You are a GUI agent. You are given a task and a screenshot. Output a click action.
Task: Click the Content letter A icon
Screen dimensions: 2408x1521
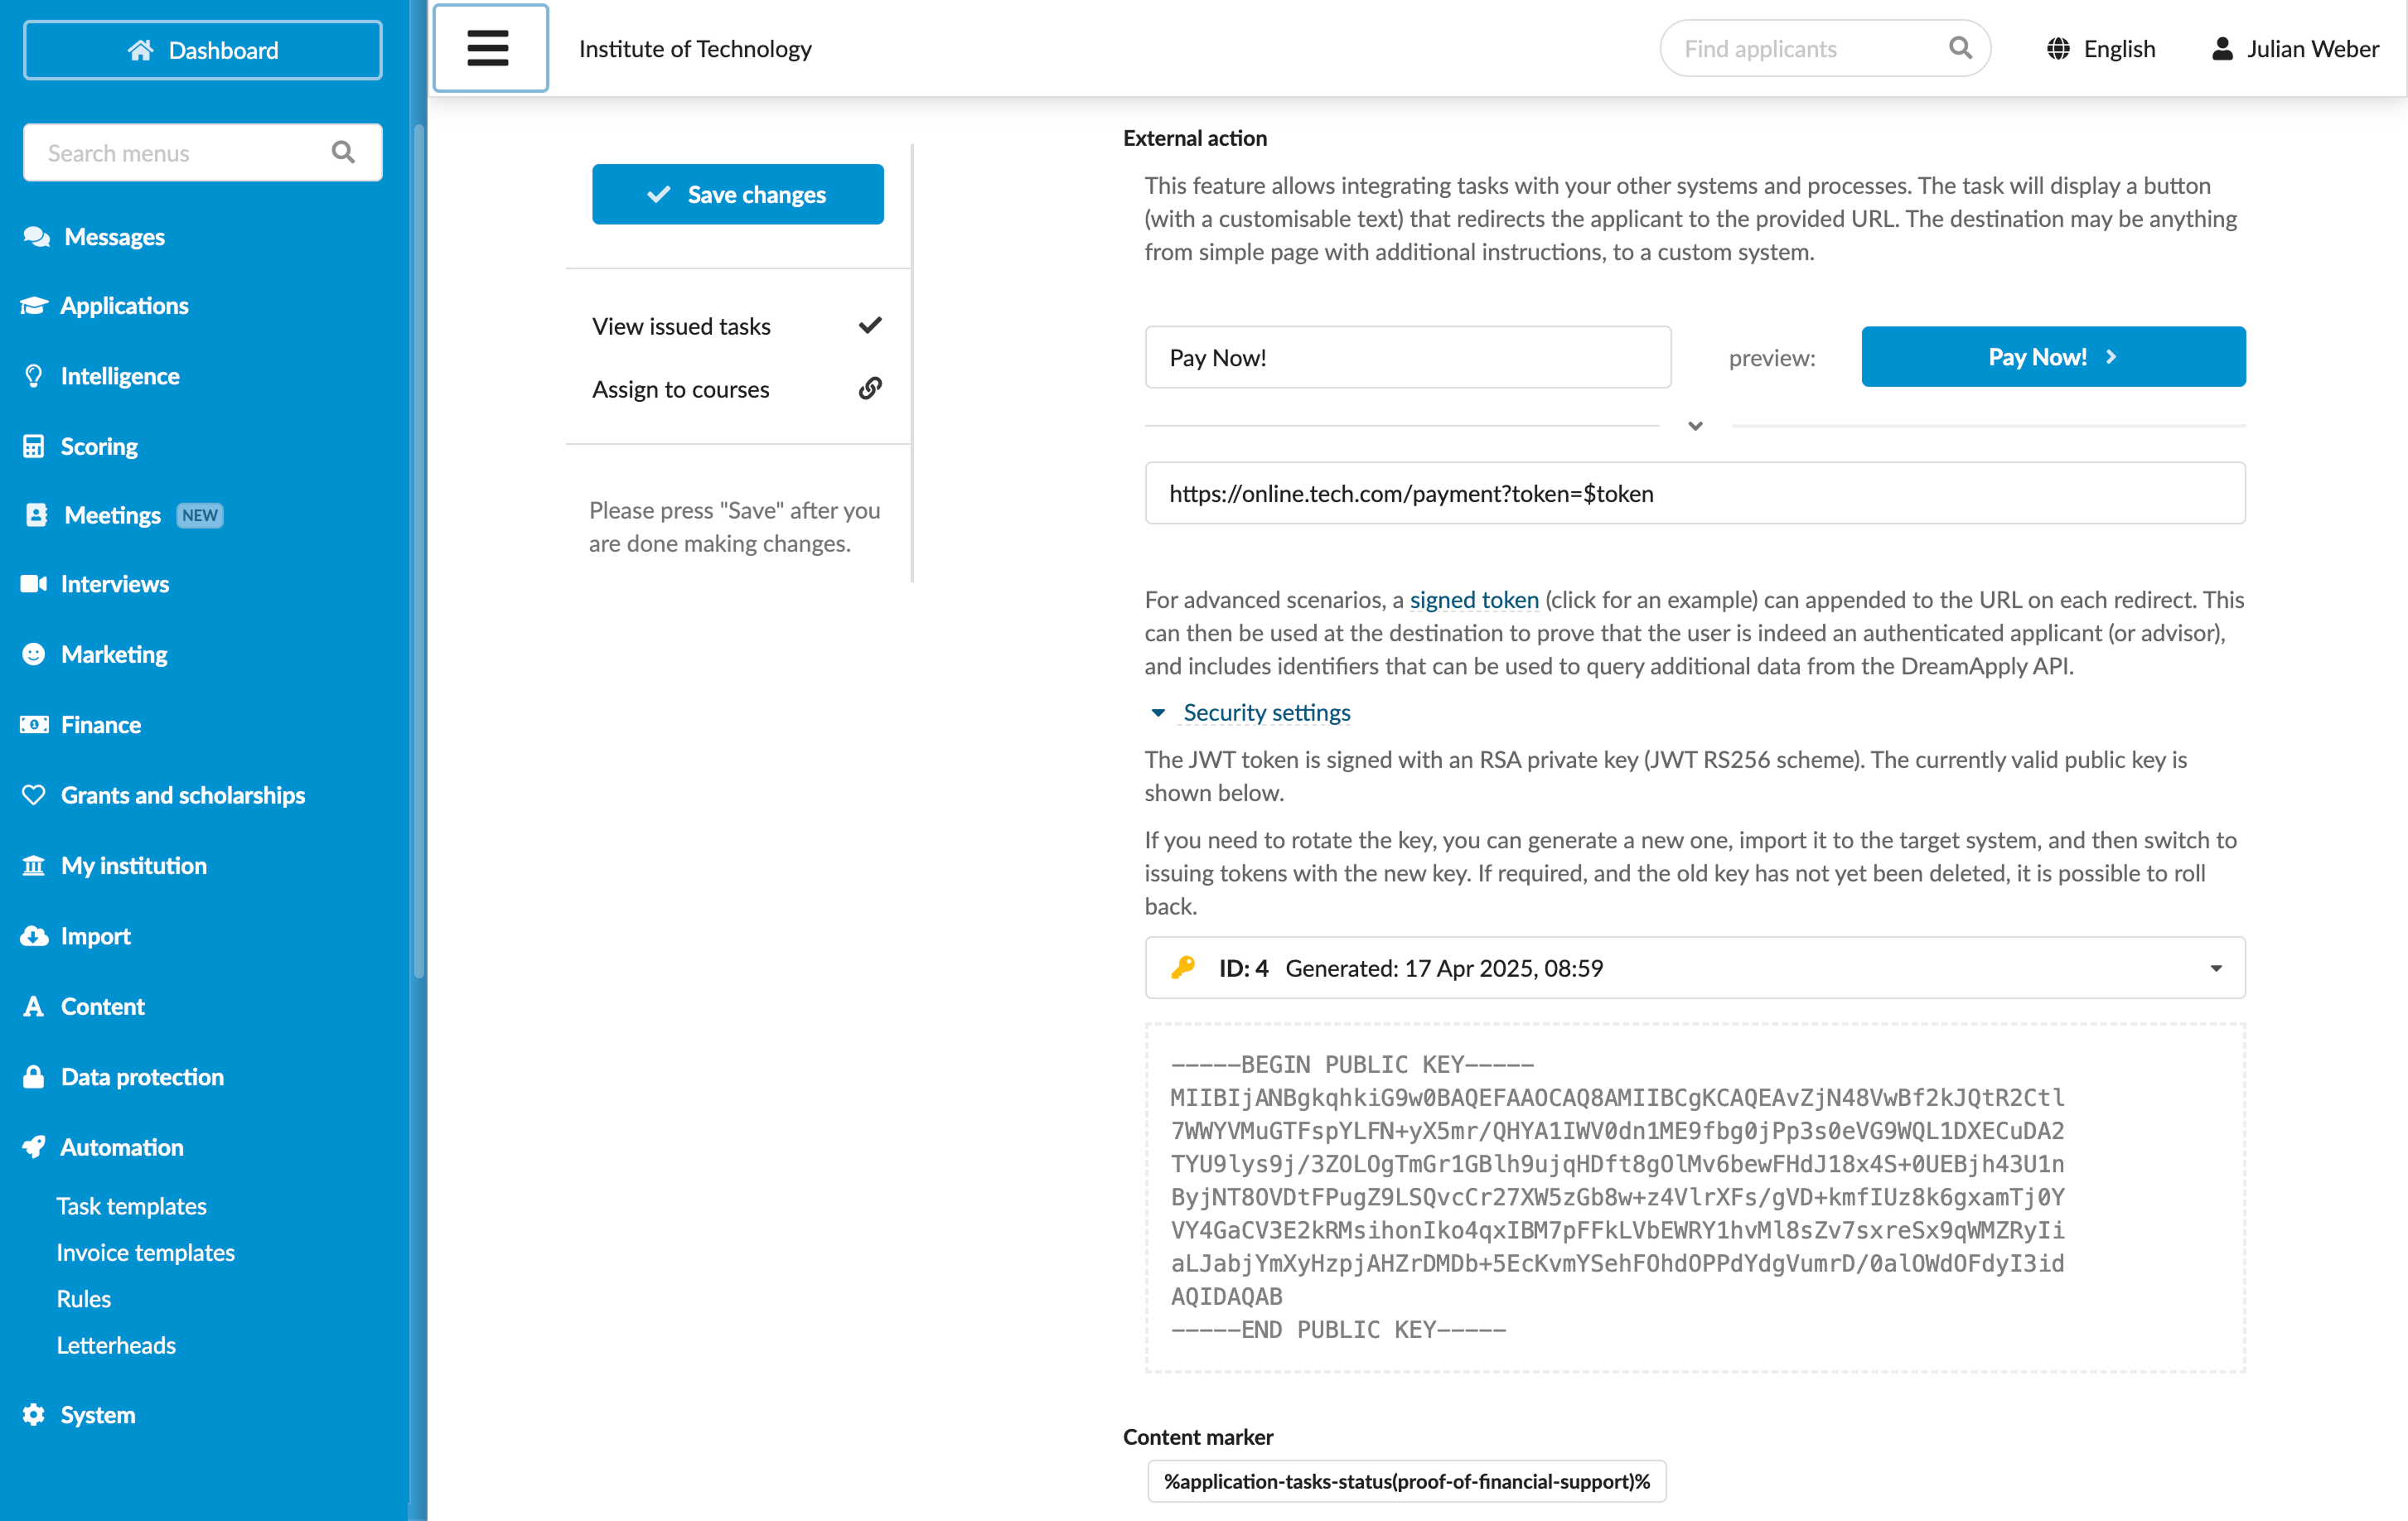(x=34, y=1006)
